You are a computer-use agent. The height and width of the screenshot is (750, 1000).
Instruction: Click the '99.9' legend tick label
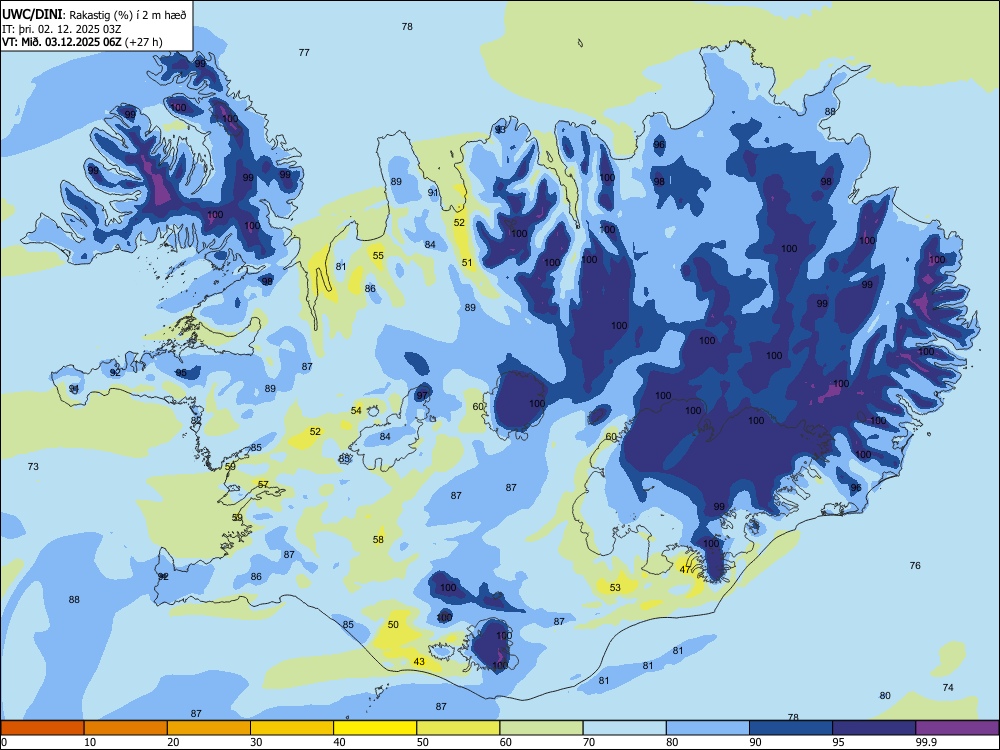click(926, 742)
